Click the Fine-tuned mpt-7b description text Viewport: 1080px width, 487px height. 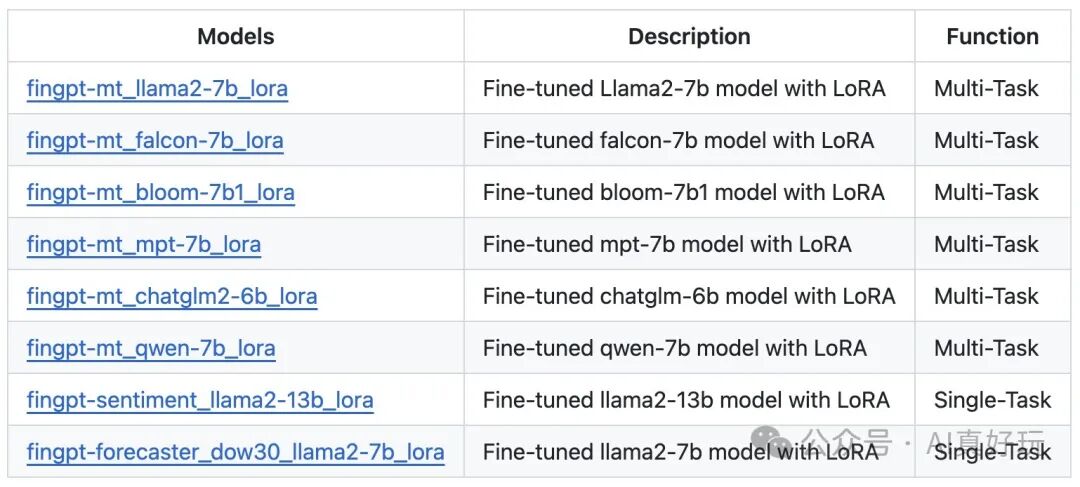(x=667, y=245)
